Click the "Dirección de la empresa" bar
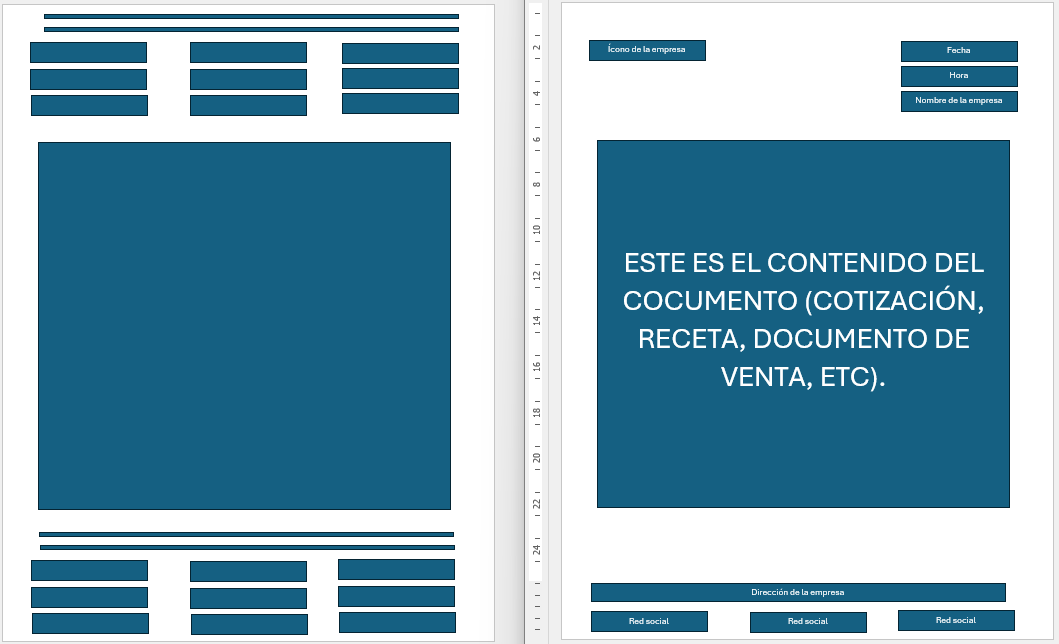This screenshot has width=1059, height=644. (797, 592)
